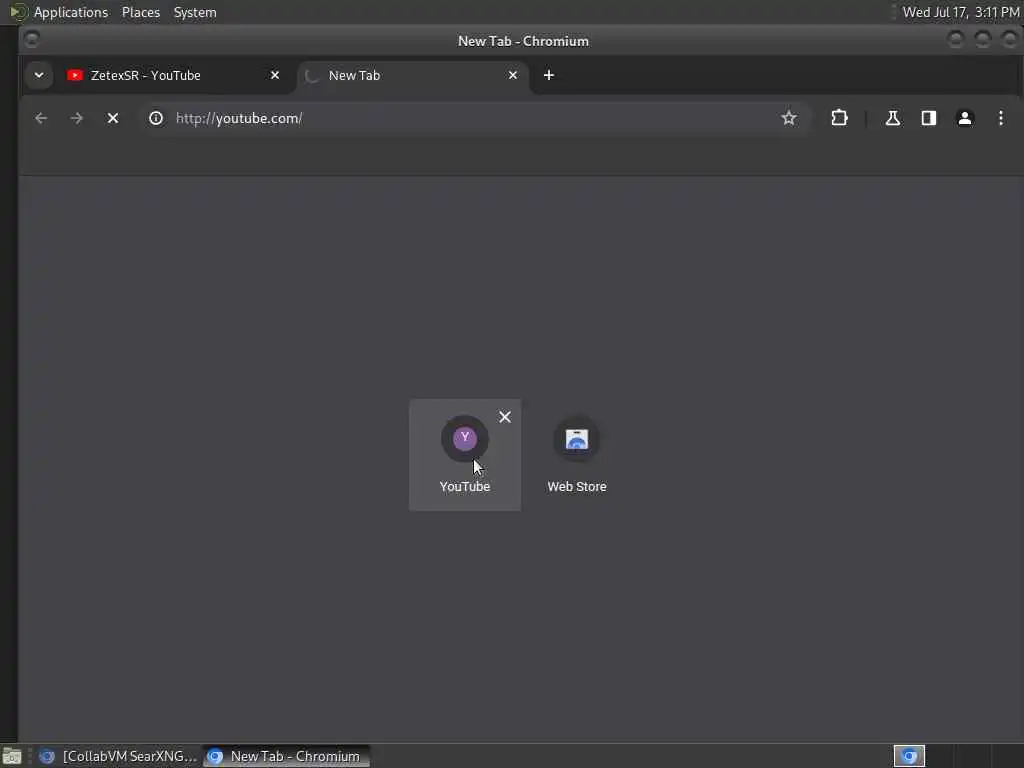This screenshot has width=1024, height=768.
Task: Click the show desktop icon in bottom panel
Action: pyautogui.click(x=12, y=756)
